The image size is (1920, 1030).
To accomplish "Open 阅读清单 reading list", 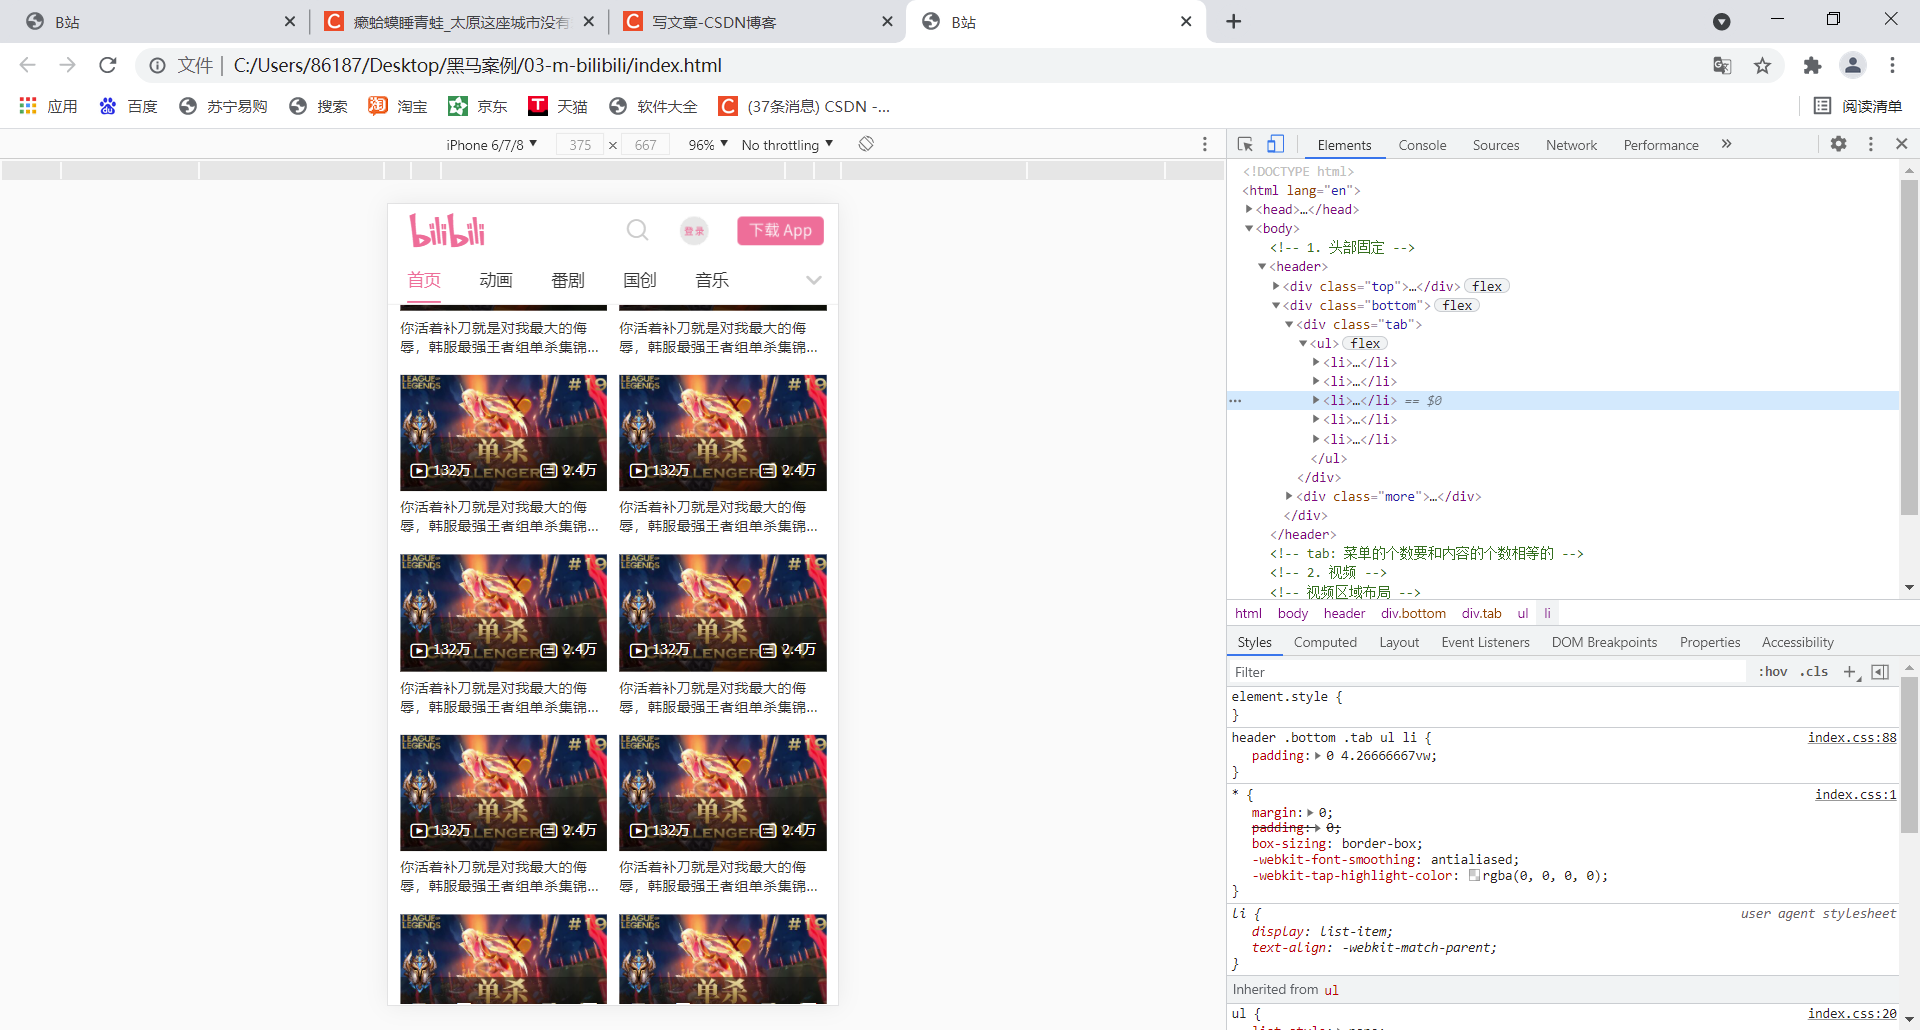I will pos(1858,106).
